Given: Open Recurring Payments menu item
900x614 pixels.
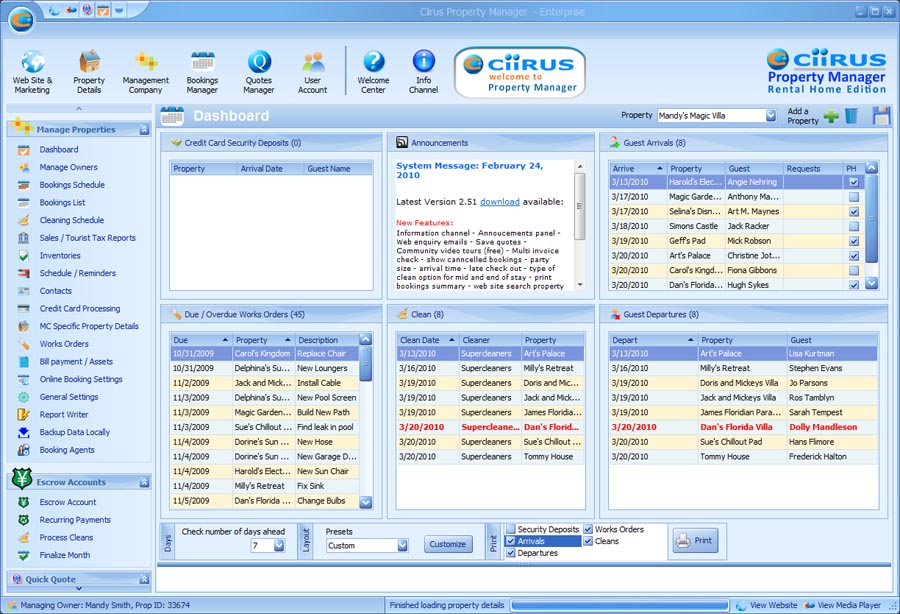Looking at the screenshot, I should pos(75,520).
